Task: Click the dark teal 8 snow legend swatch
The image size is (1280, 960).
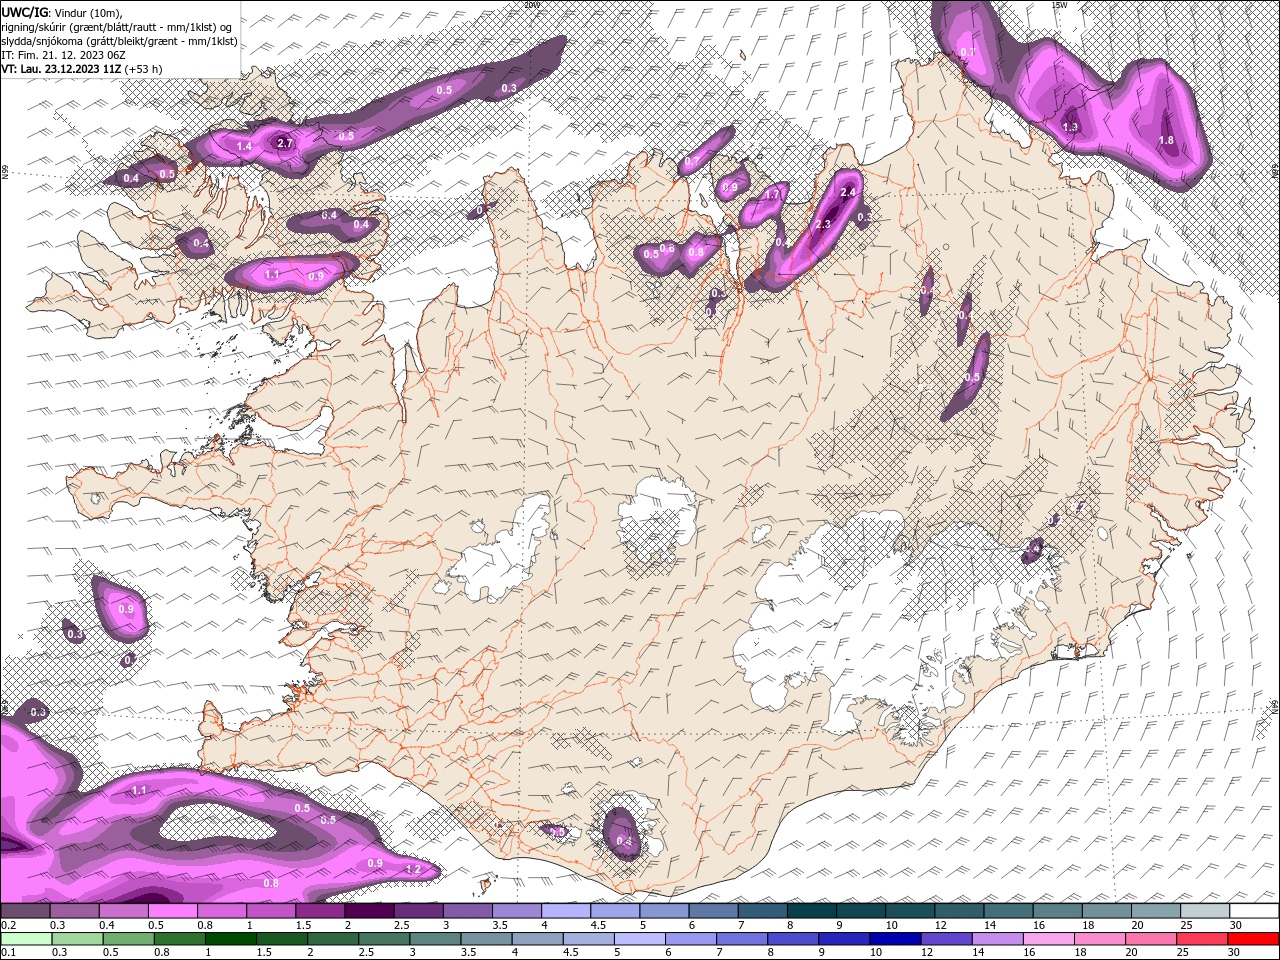Action: pos(812,911)
